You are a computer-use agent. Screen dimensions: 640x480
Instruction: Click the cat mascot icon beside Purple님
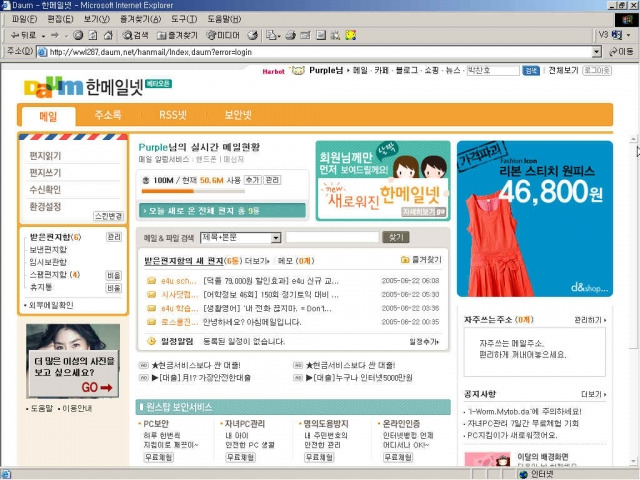pos(298,71)
